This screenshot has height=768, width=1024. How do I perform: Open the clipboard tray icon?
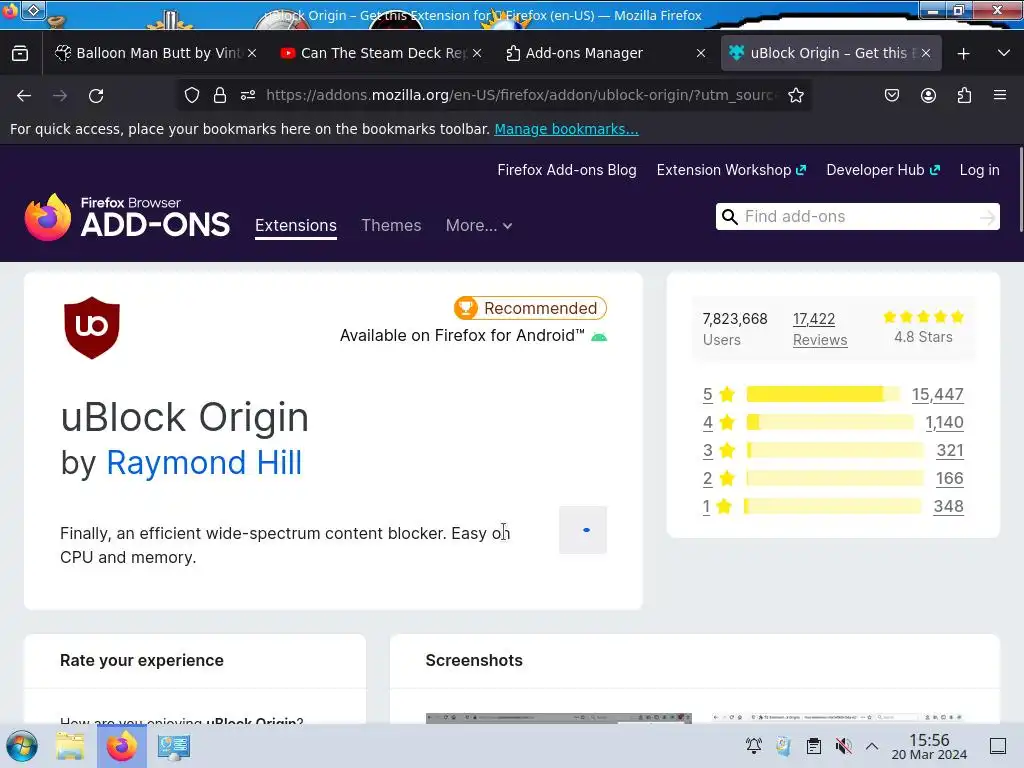pos(814,746)
